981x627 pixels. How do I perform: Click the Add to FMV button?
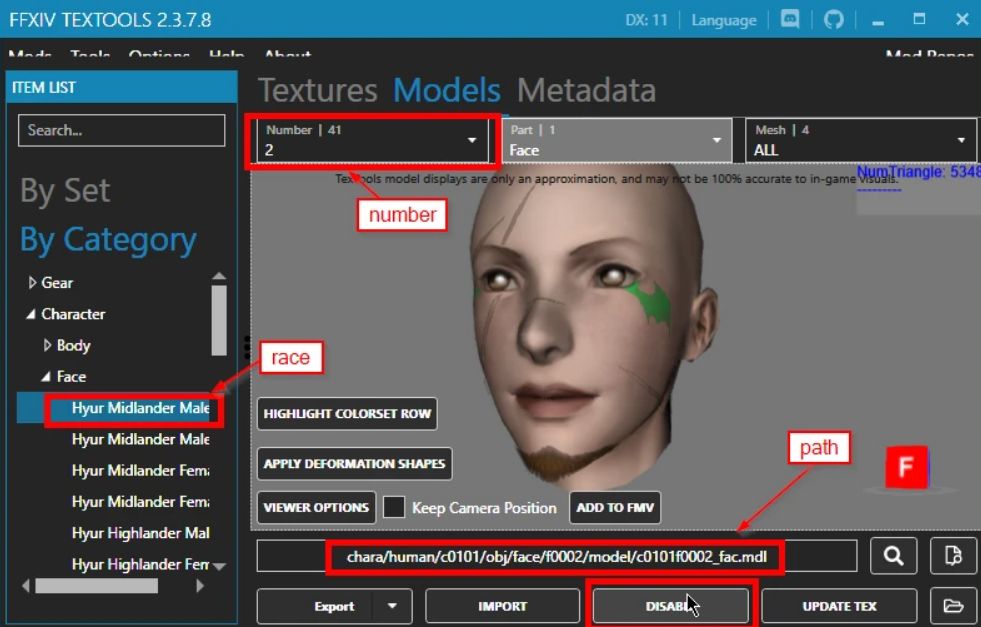click(x=615, y=507)
